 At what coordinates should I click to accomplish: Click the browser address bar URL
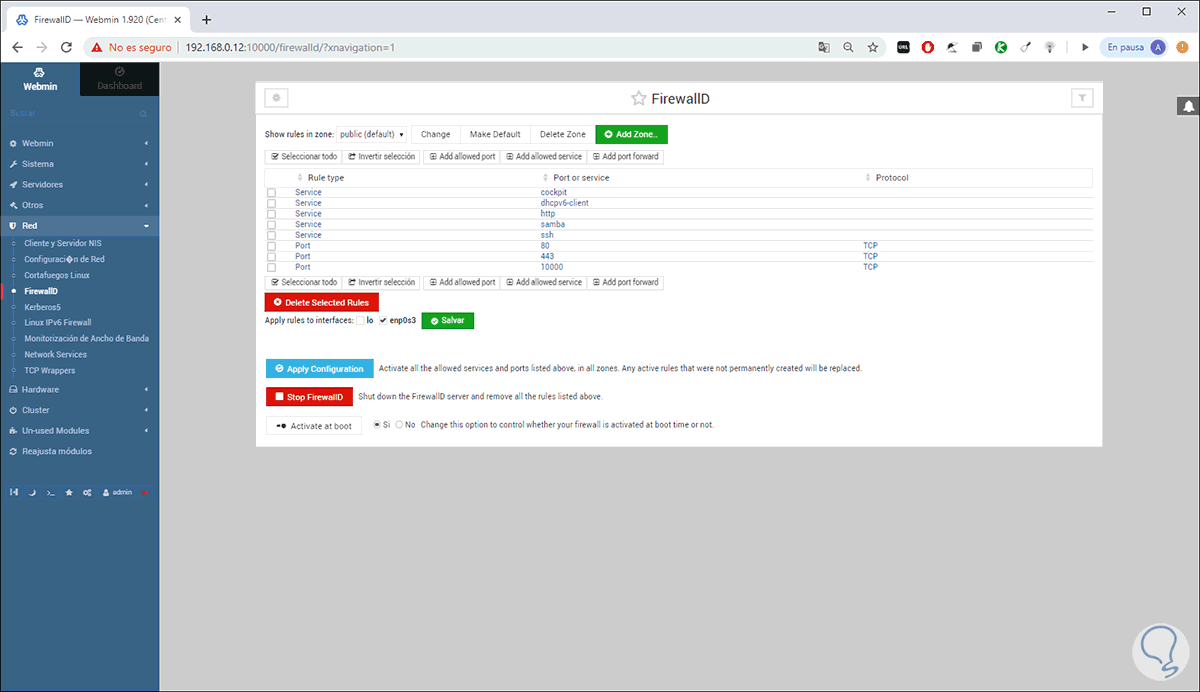click(x=291, y=47)
